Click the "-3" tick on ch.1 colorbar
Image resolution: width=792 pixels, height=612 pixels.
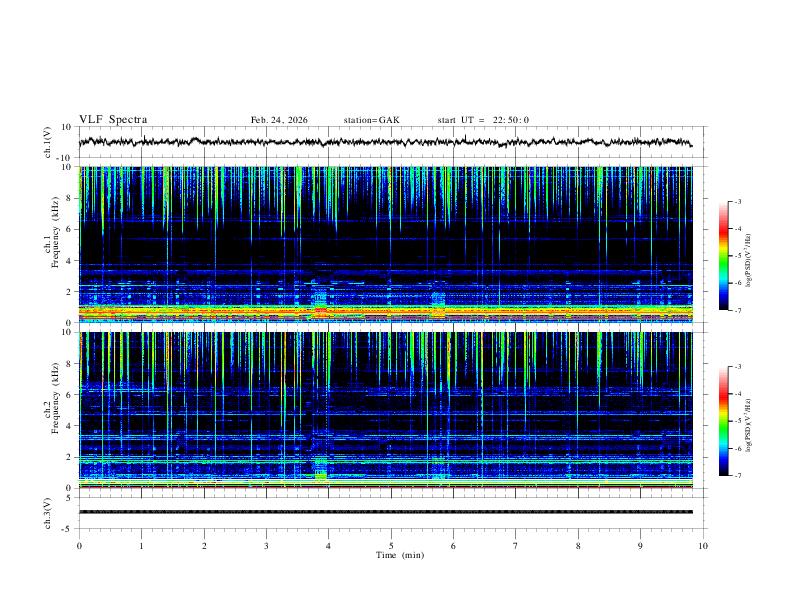click(x=737, y=201)
